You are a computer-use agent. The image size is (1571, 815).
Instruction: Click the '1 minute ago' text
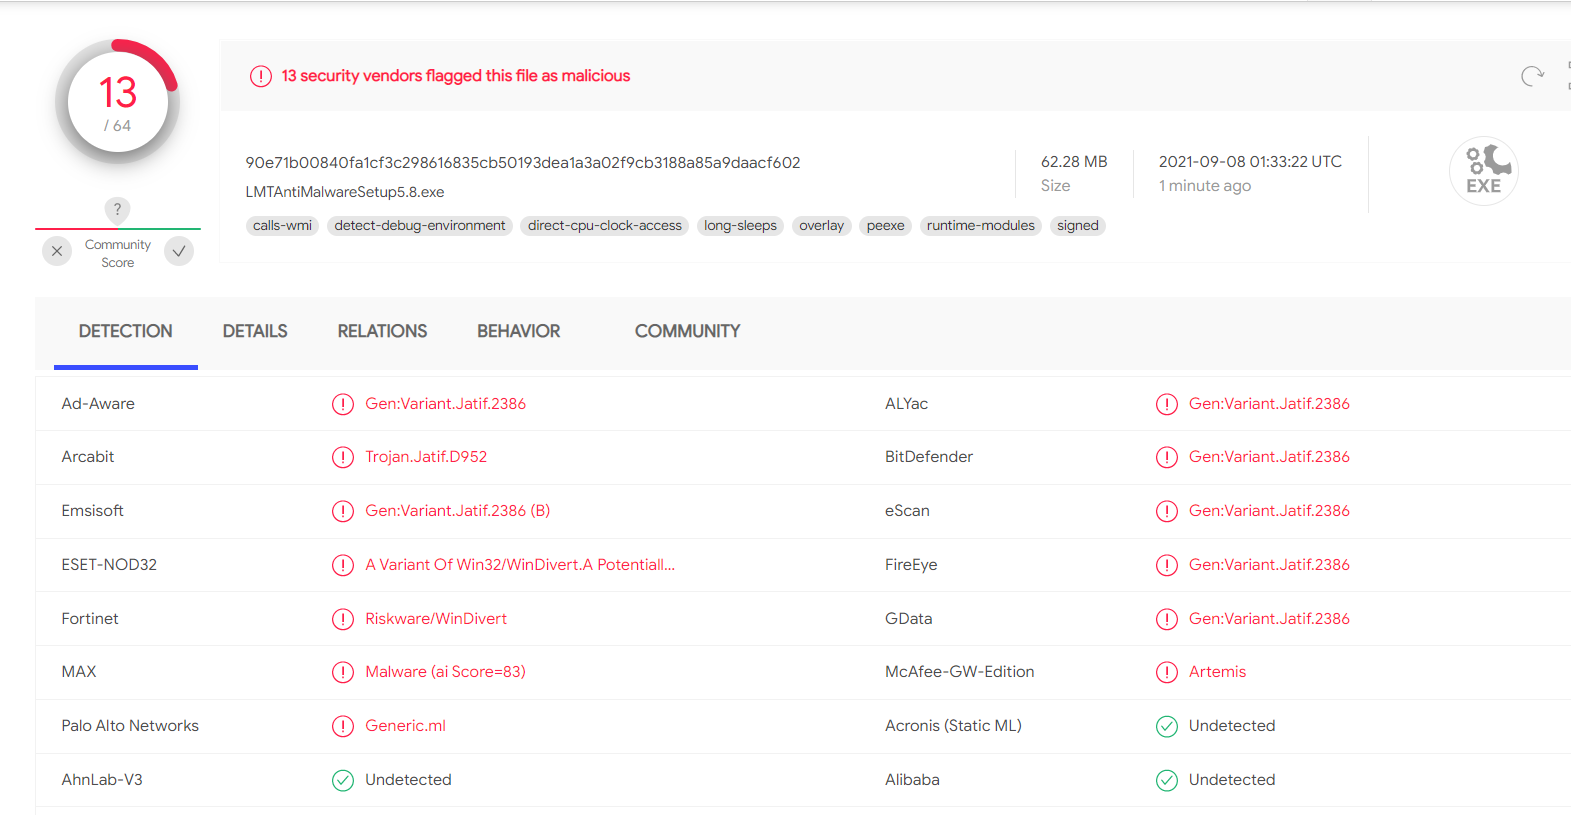click(1205, 186)
